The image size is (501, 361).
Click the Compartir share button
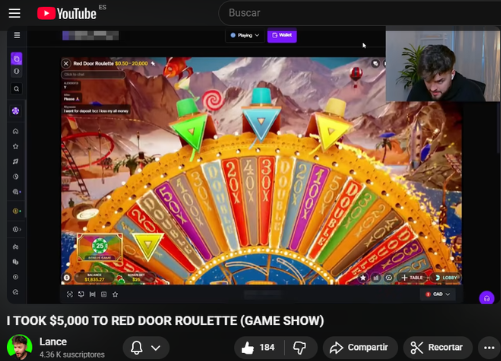(360, 348)
